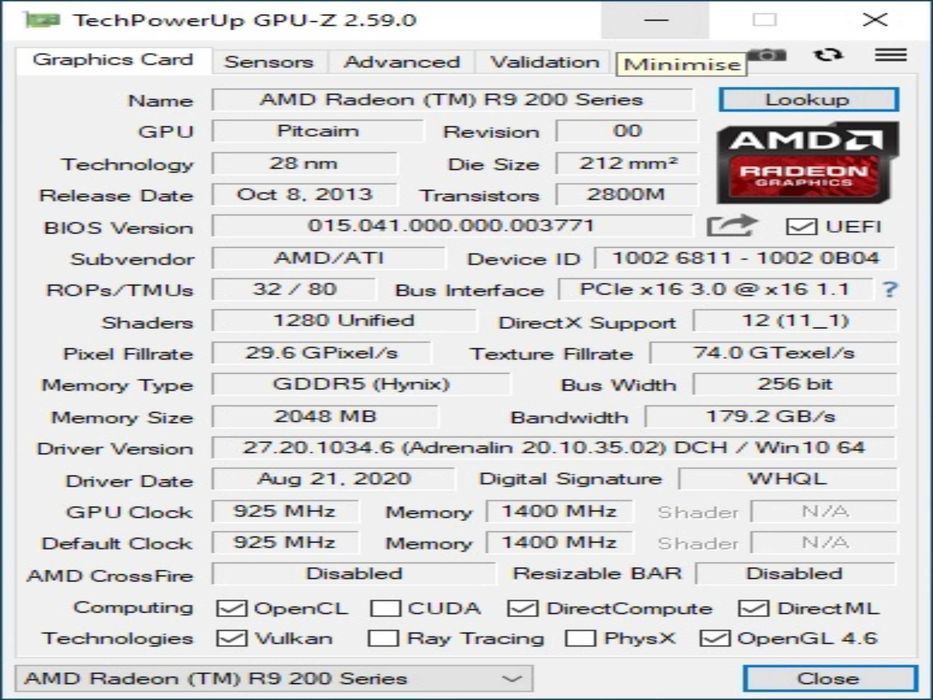Toggle the DirectCompute checkbox
Screen dimensions: 933x700
point(523,608)
